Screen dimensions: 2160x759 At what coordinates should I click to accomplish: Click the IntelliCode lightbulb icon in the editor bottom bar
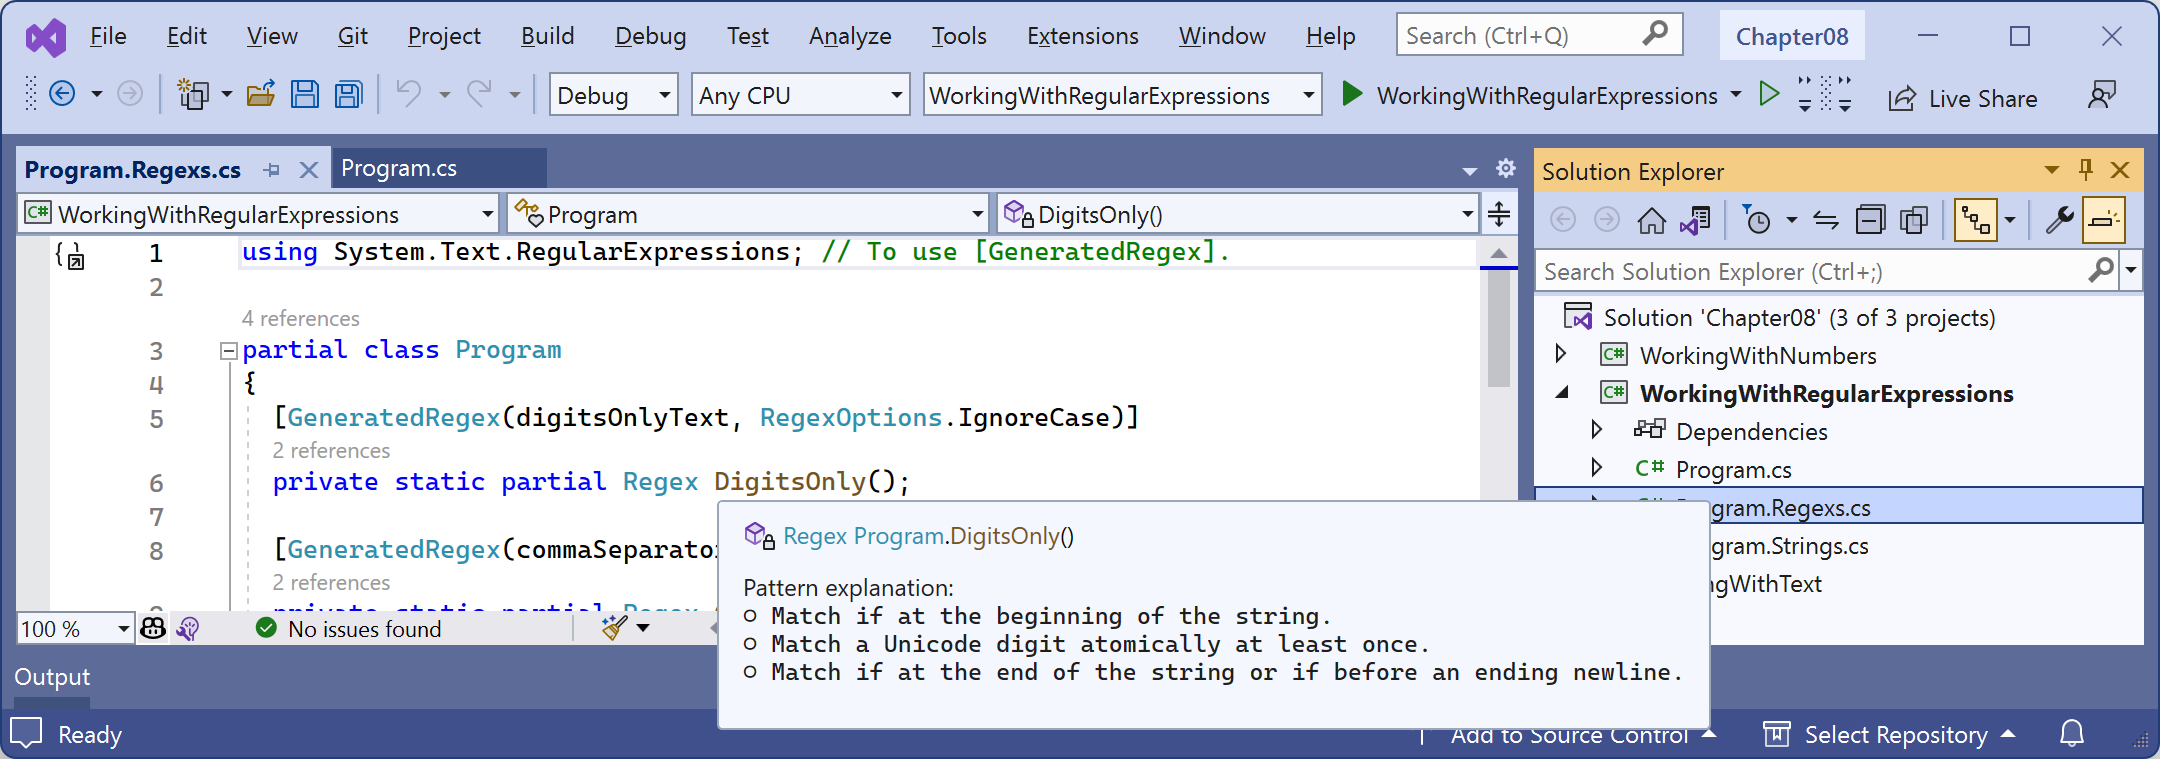click(x=188, y=628)
